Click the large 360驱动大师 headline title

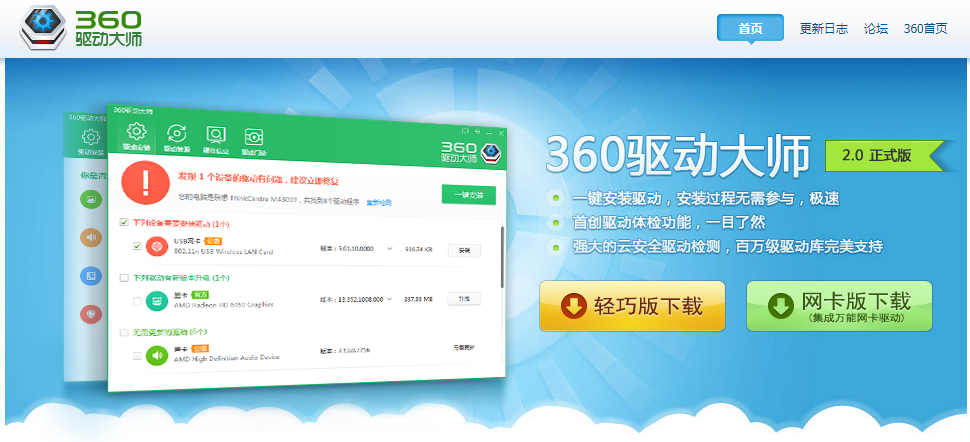pyautogui.click(x=678, y=155)
